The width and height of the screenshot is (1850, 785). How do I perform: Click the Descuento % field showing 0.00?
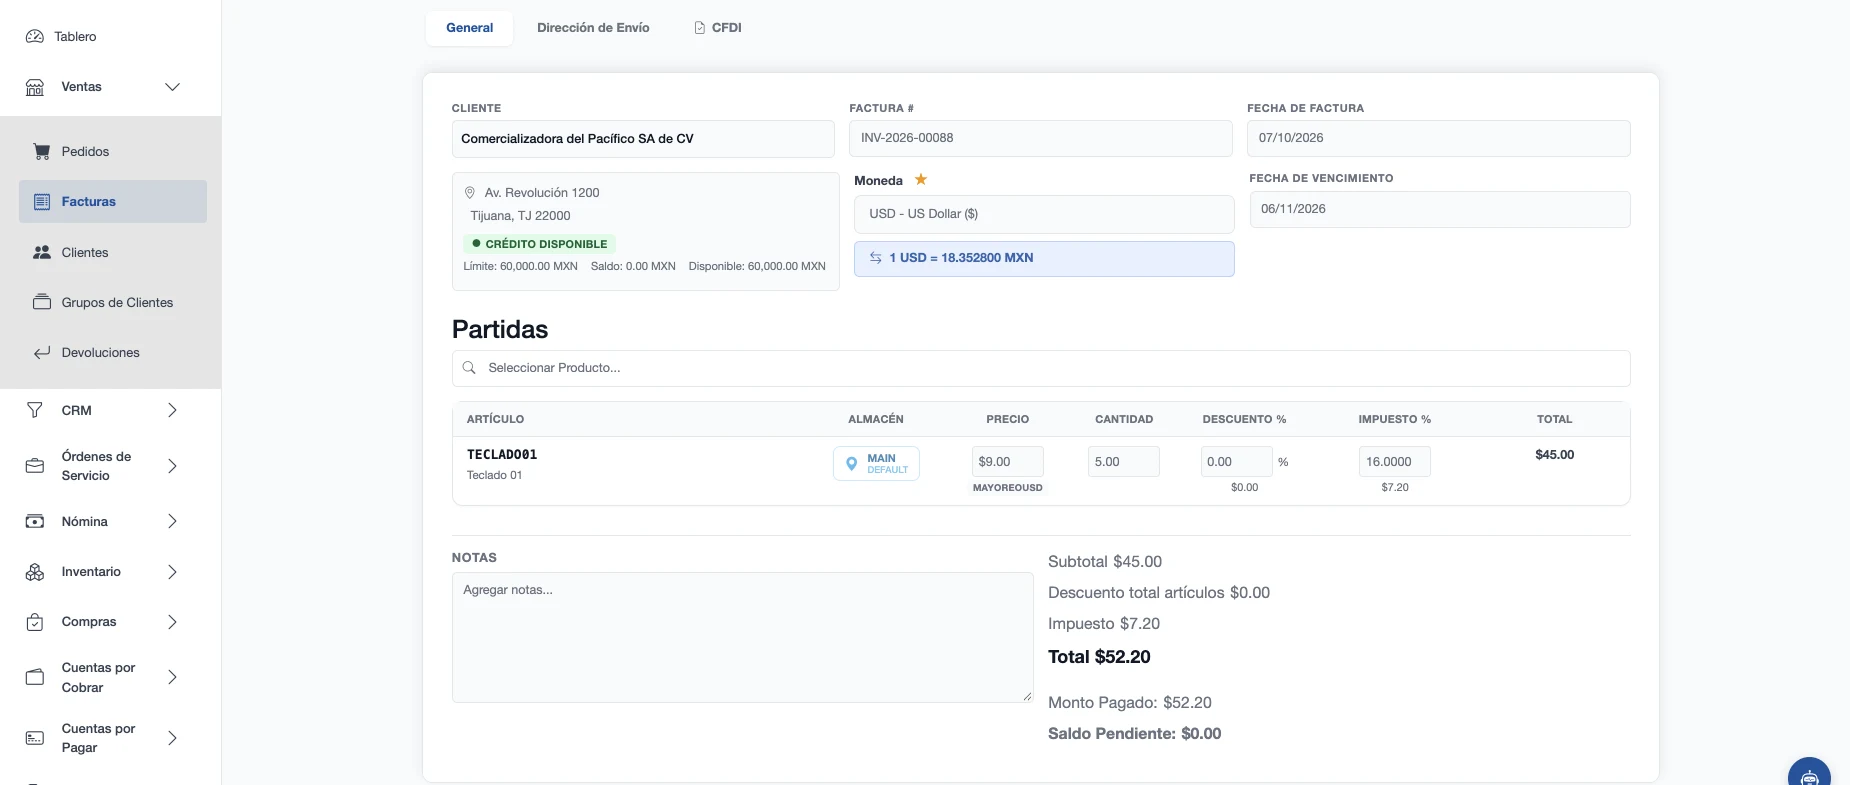(x=1236, y=462)
